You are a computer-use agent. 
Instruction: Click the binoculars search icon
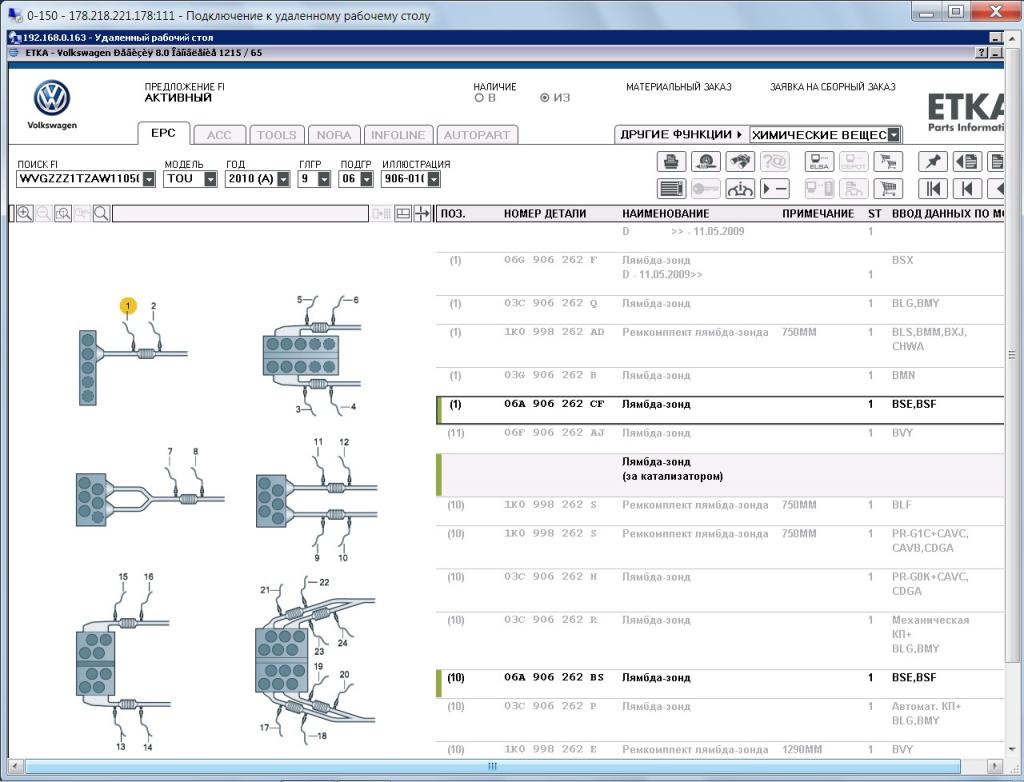click(x=740, y=161)
